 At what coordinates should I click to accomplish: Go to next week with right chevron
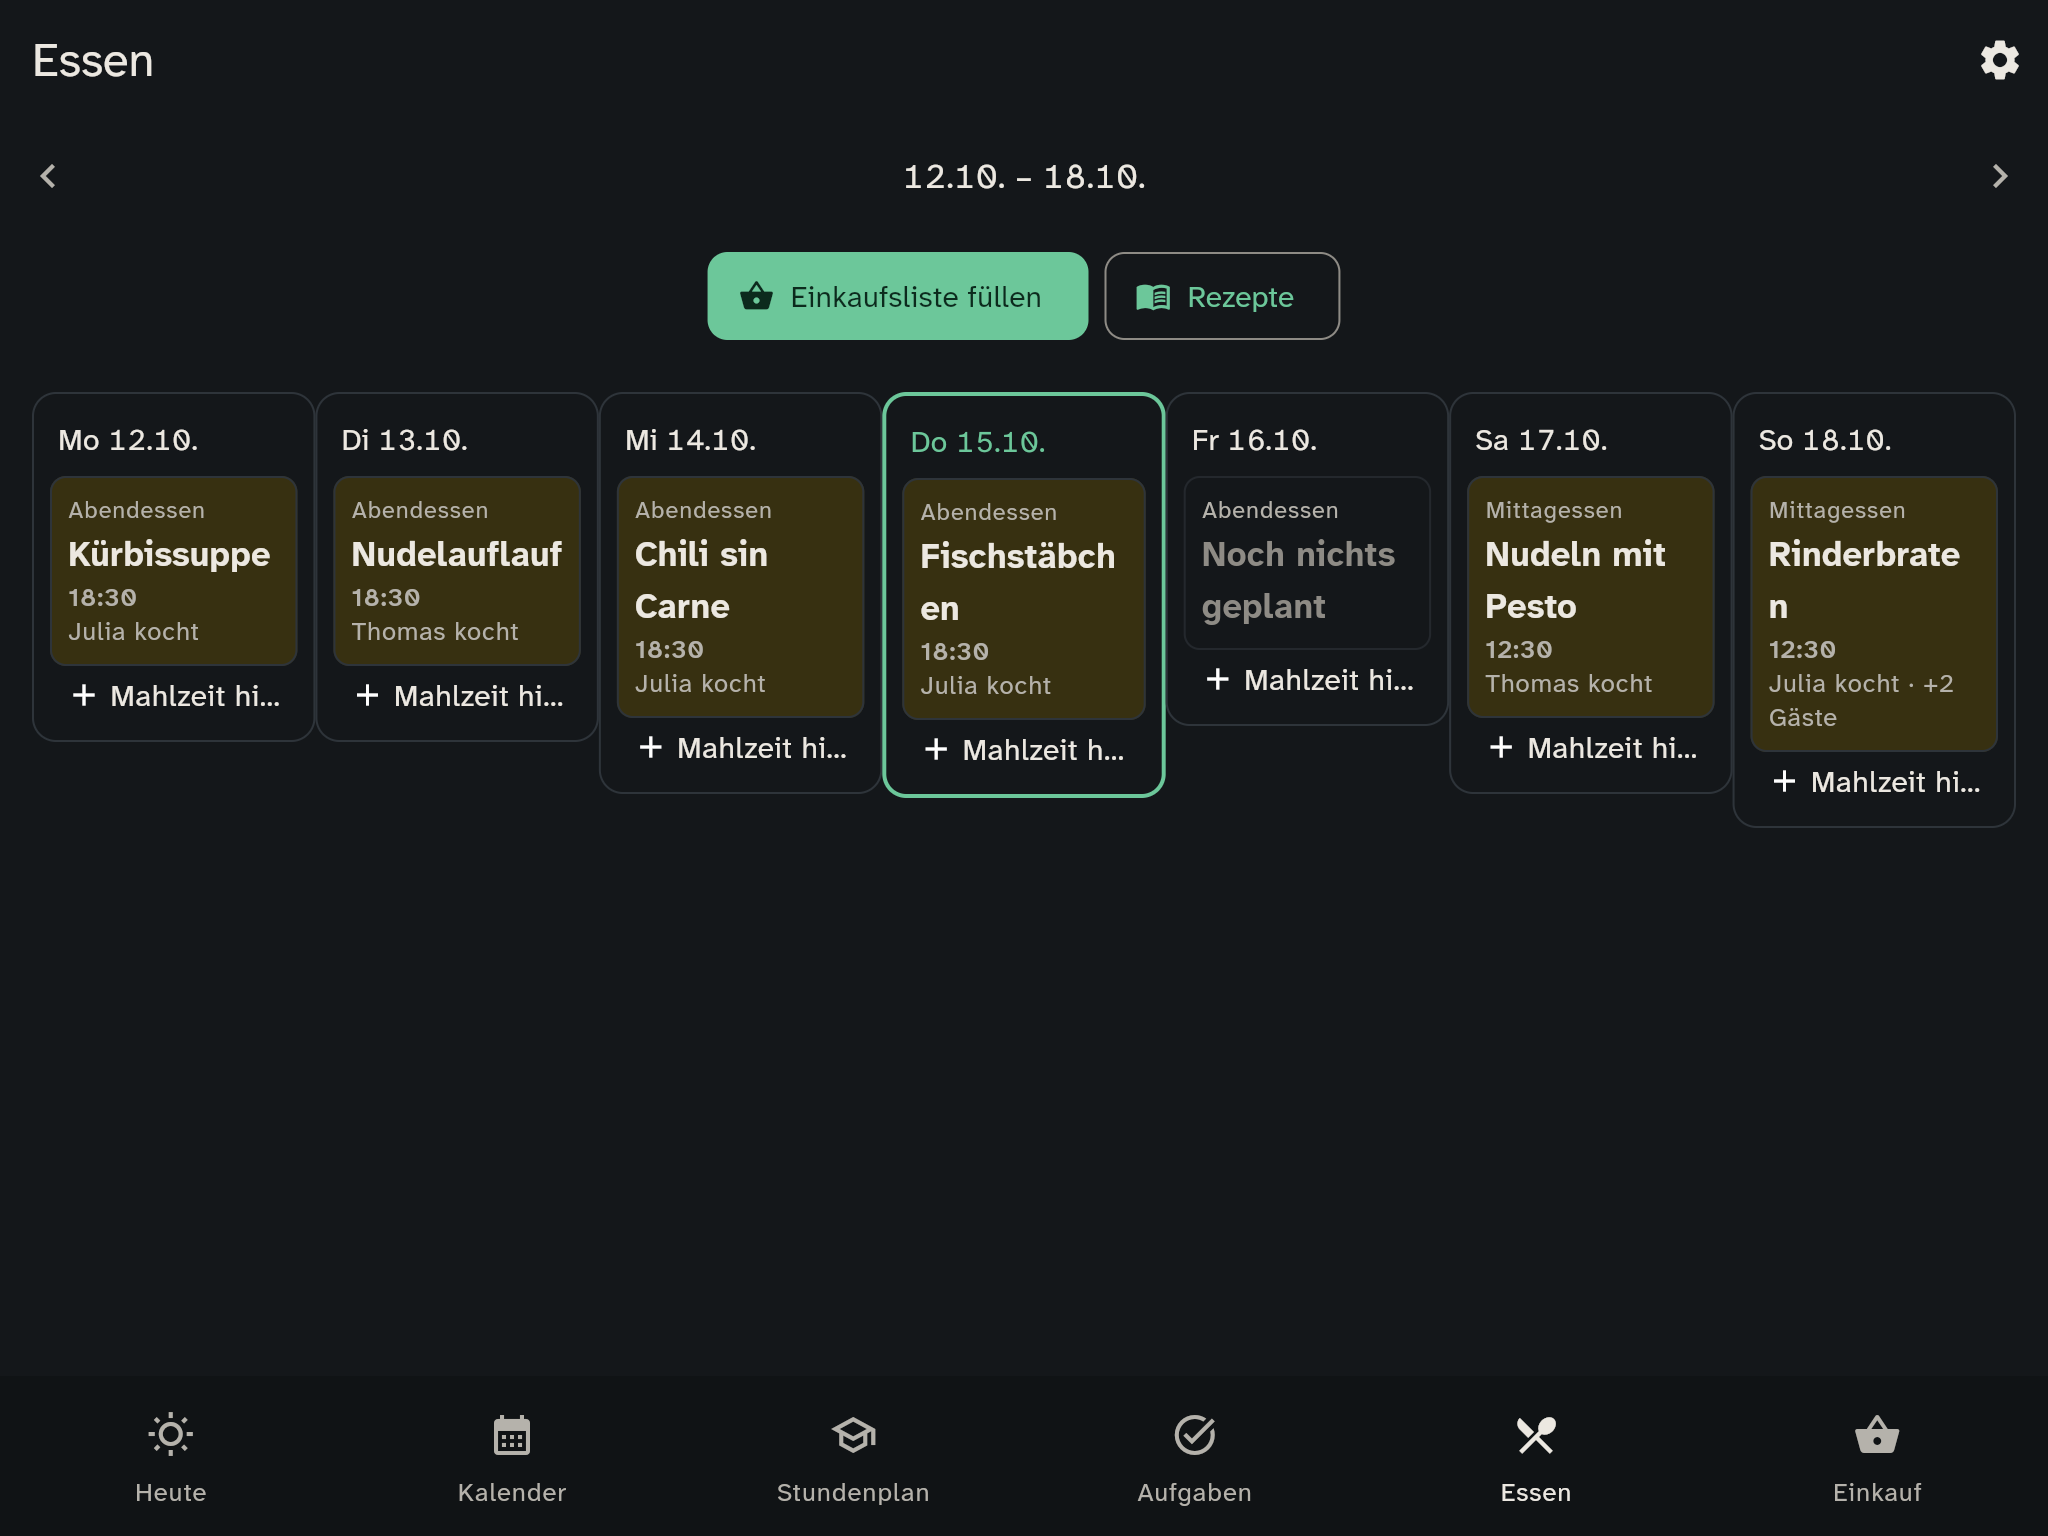click(x=1999, y=176)
